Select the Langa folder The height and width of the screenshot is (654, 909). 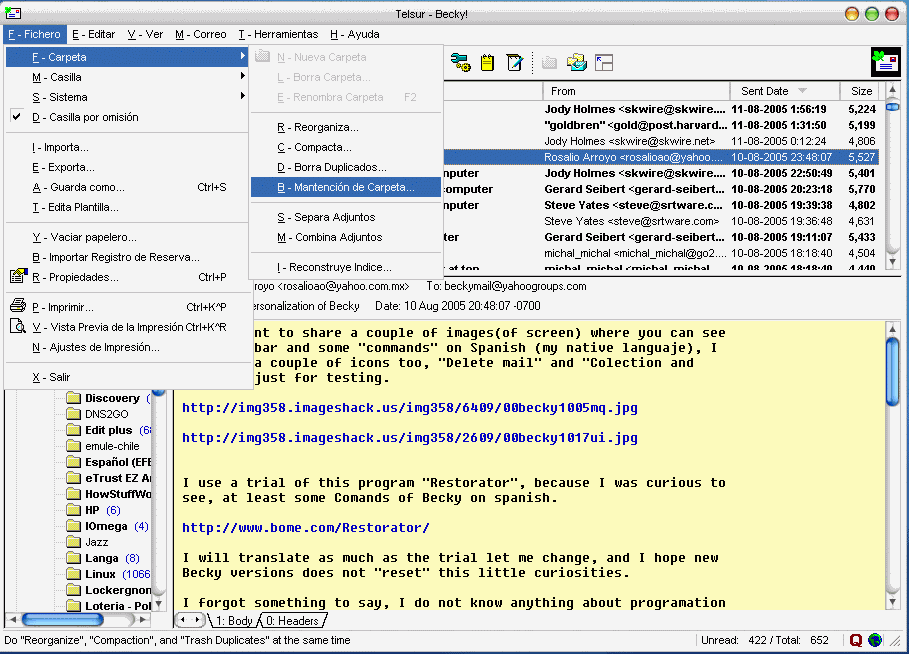click(x=103, y=558)
